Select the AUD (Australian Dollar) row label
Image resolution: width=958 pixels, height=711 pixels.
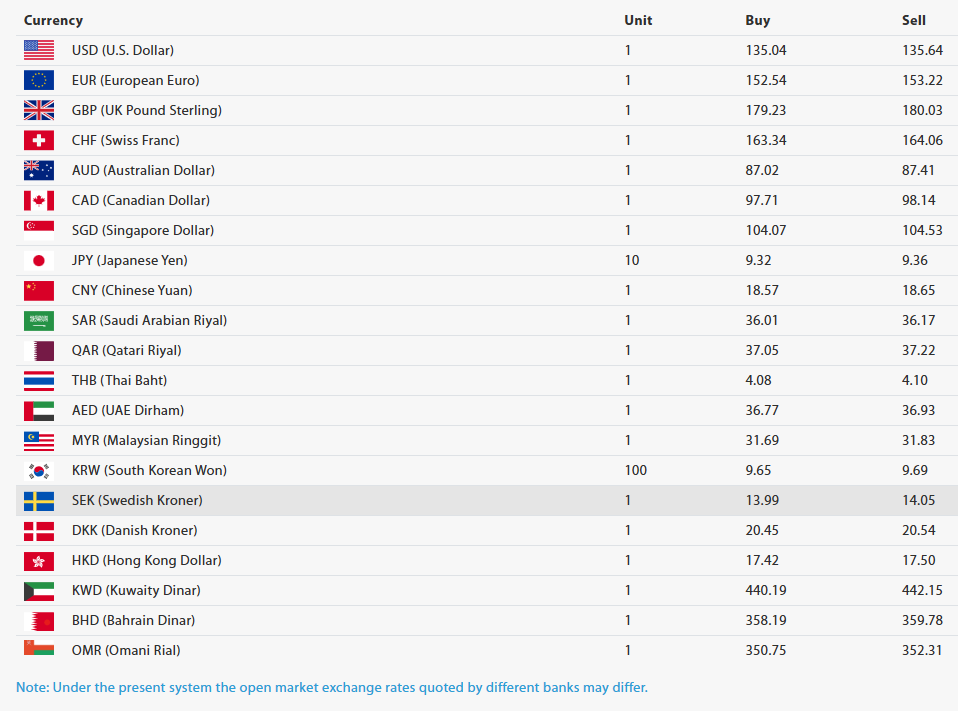point(143,170)
